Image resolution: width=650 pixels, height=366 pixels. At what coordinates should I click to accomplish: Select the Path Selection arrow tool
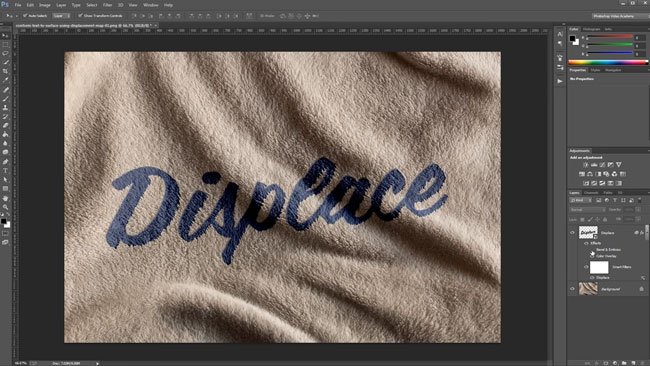pos(5,180)
